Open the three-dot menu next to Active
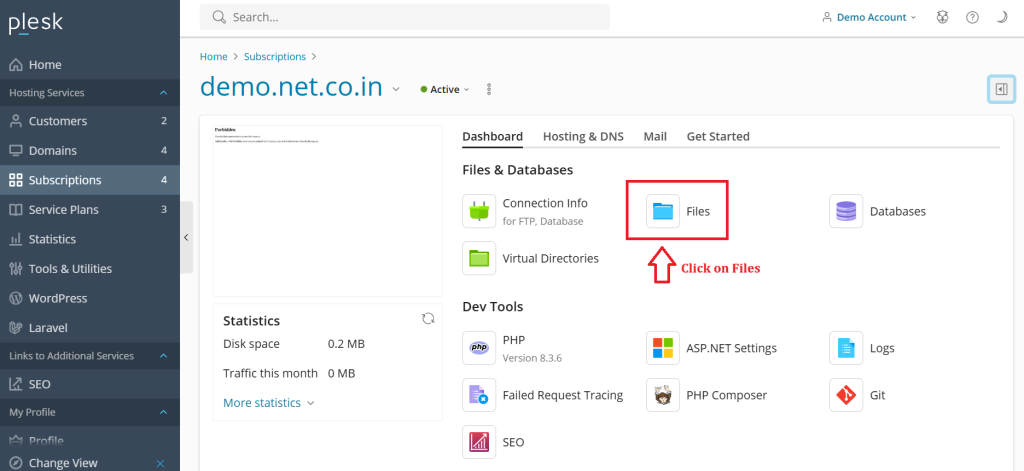1024x471 pixels. pos(489,89)
